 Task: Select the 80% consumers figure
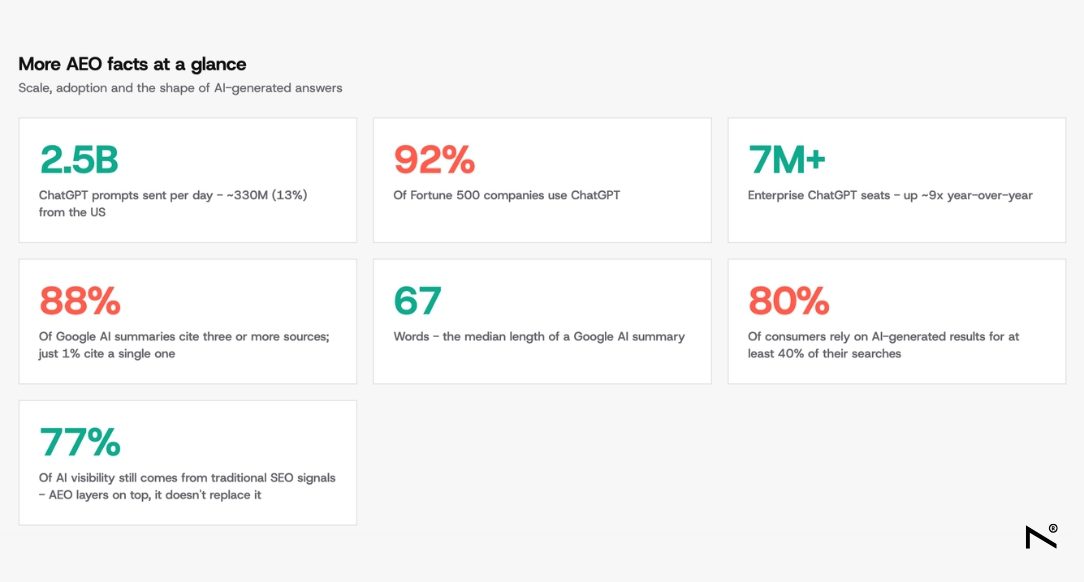[789, 301]
